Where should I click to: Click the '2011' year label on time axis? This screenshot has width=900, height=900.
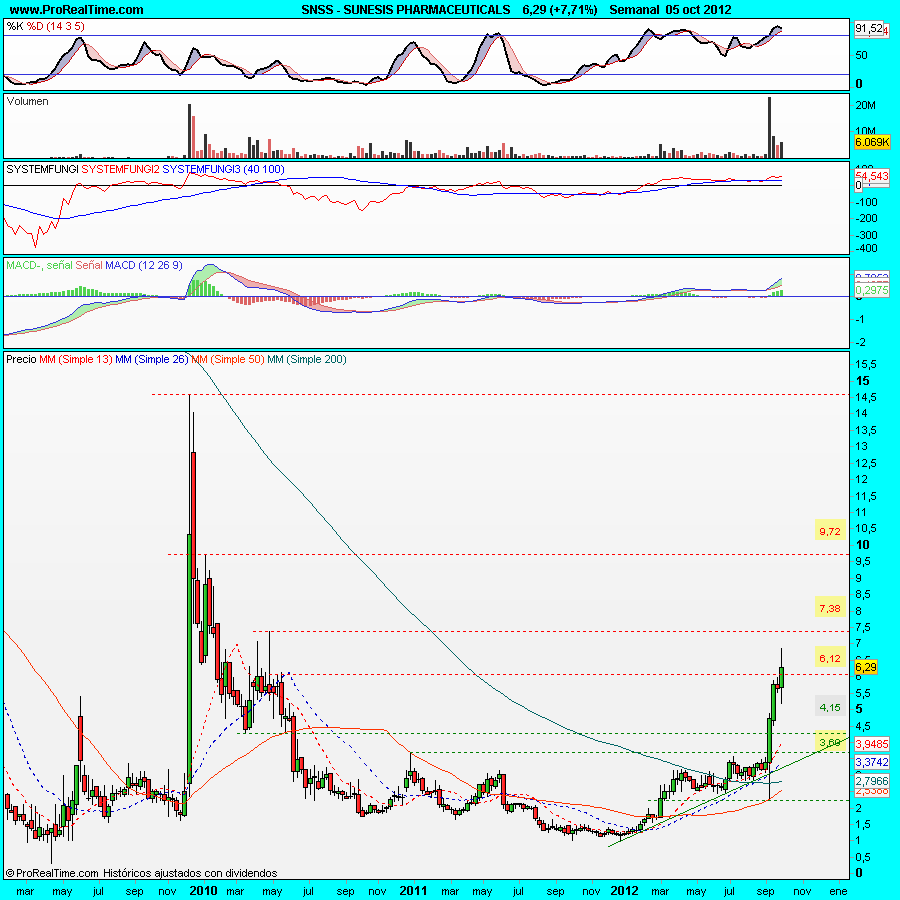click(x=413, y=891)
